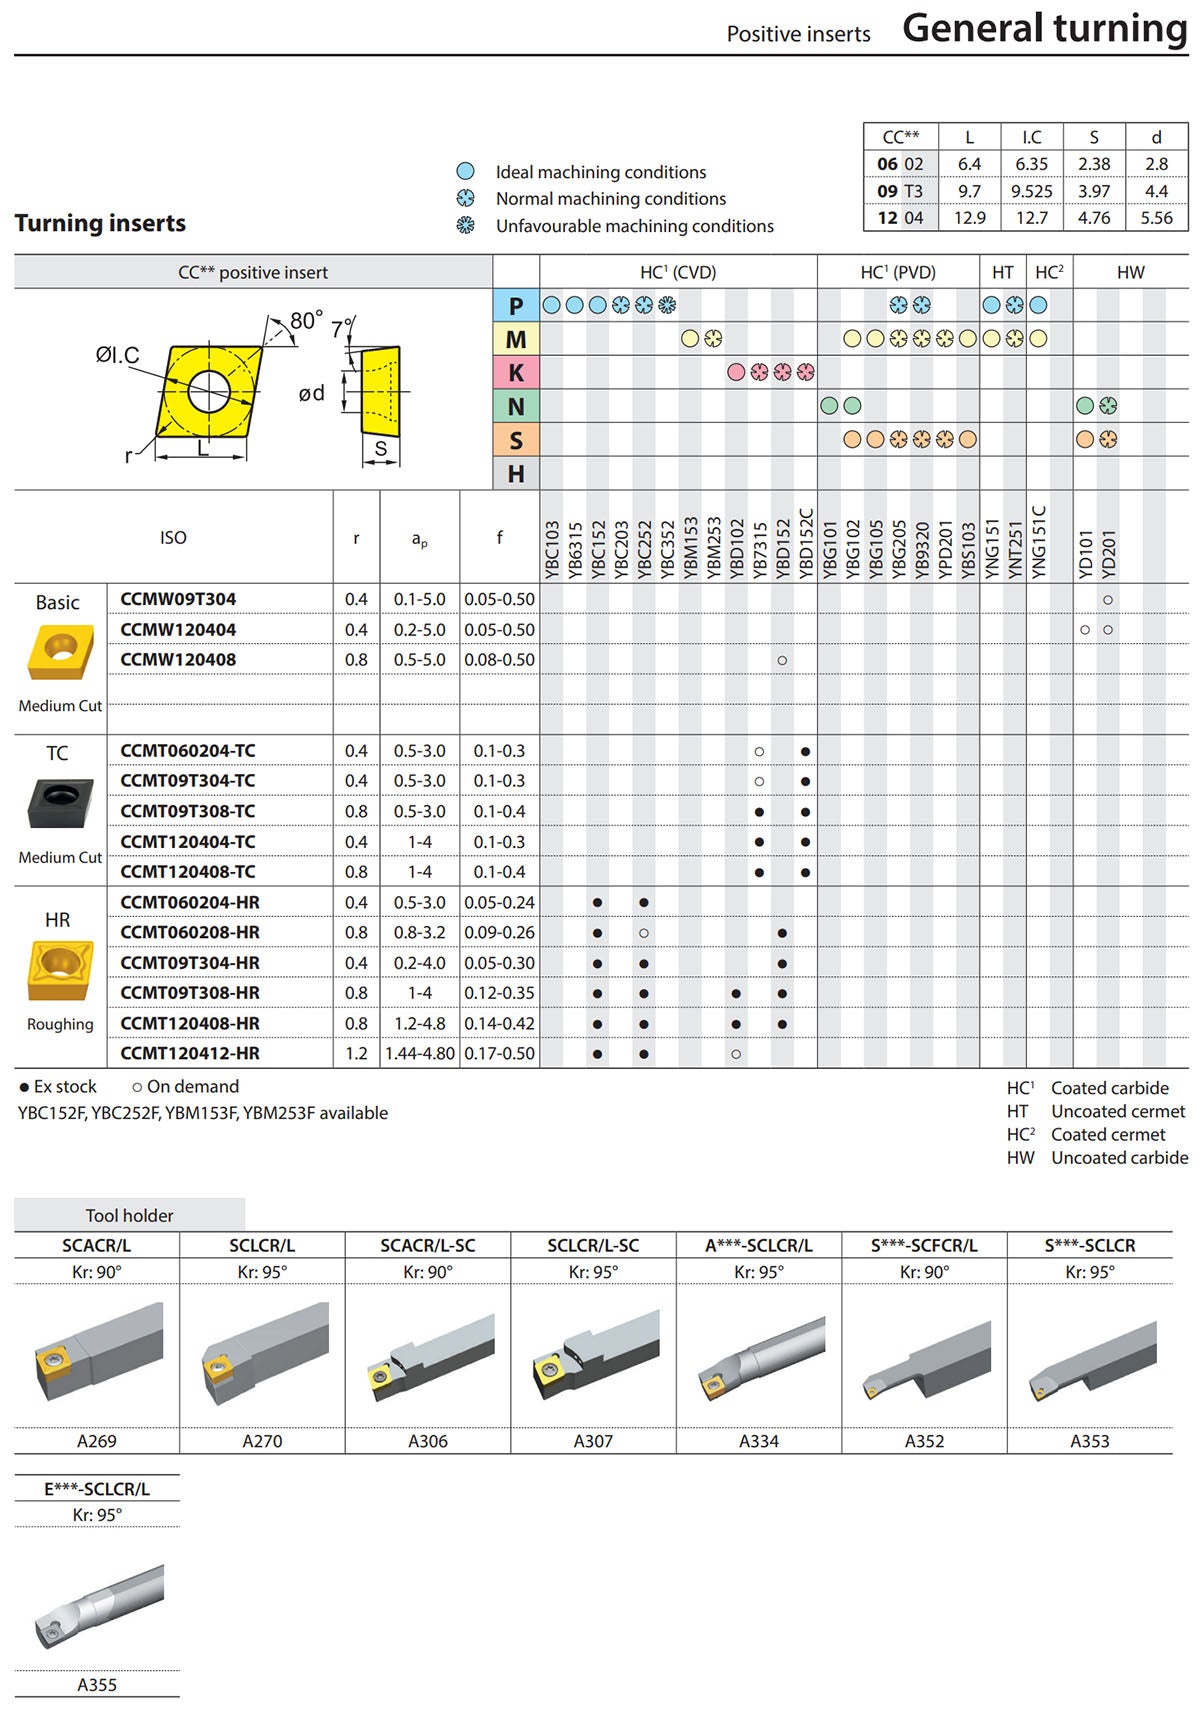Screen dimensions: 1200x1715
Task: Go to page reference A353
Action: tap(1090, 1441)
